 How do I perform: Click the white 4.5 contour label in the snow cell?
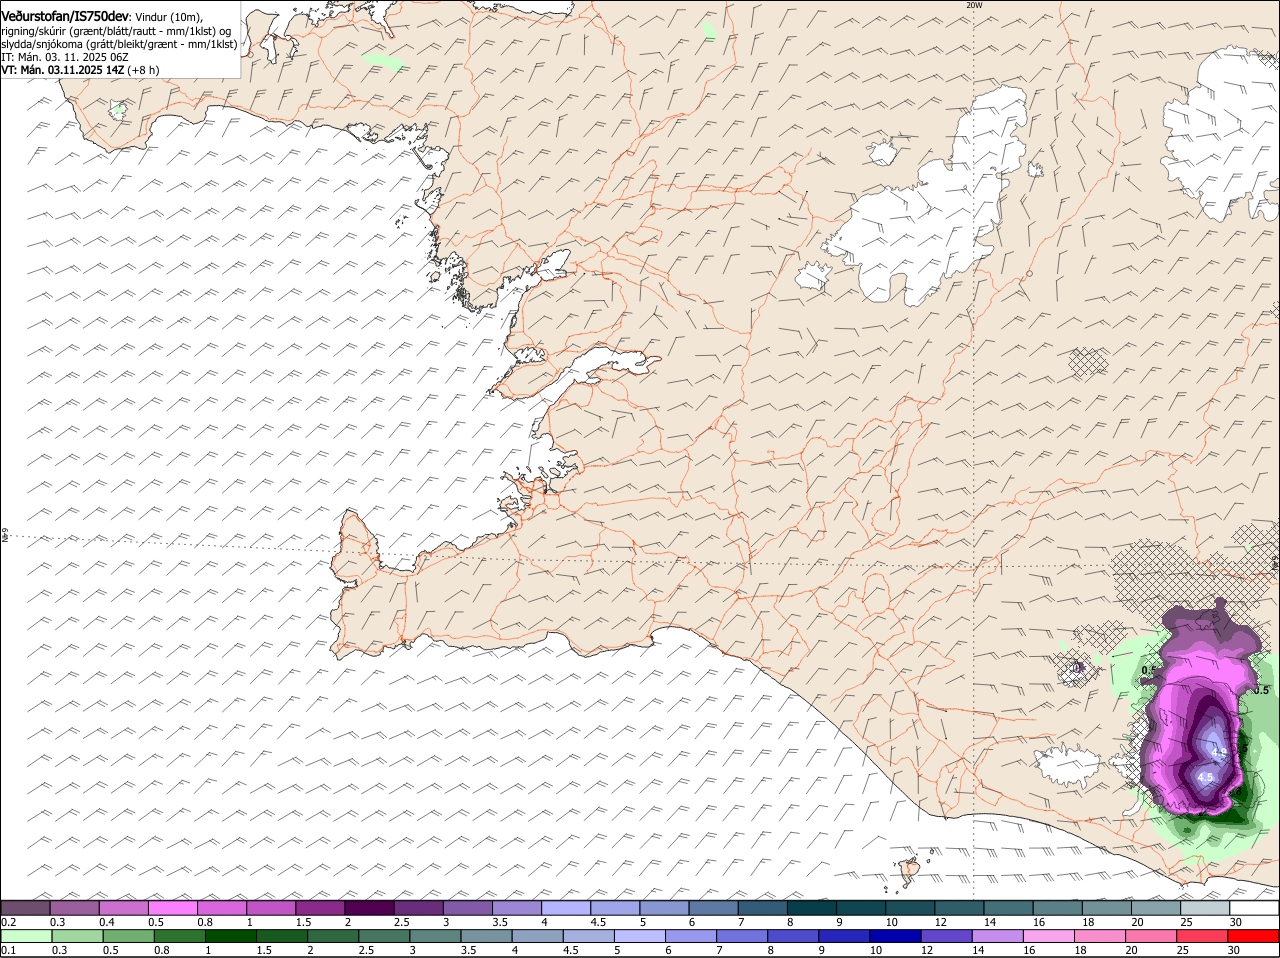pyautogui.click(x=1205, y=777)
